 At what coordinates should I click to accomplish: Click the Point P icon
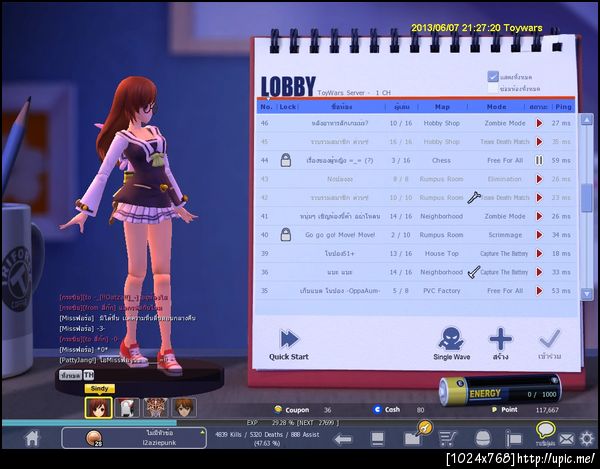coord(495,410)
